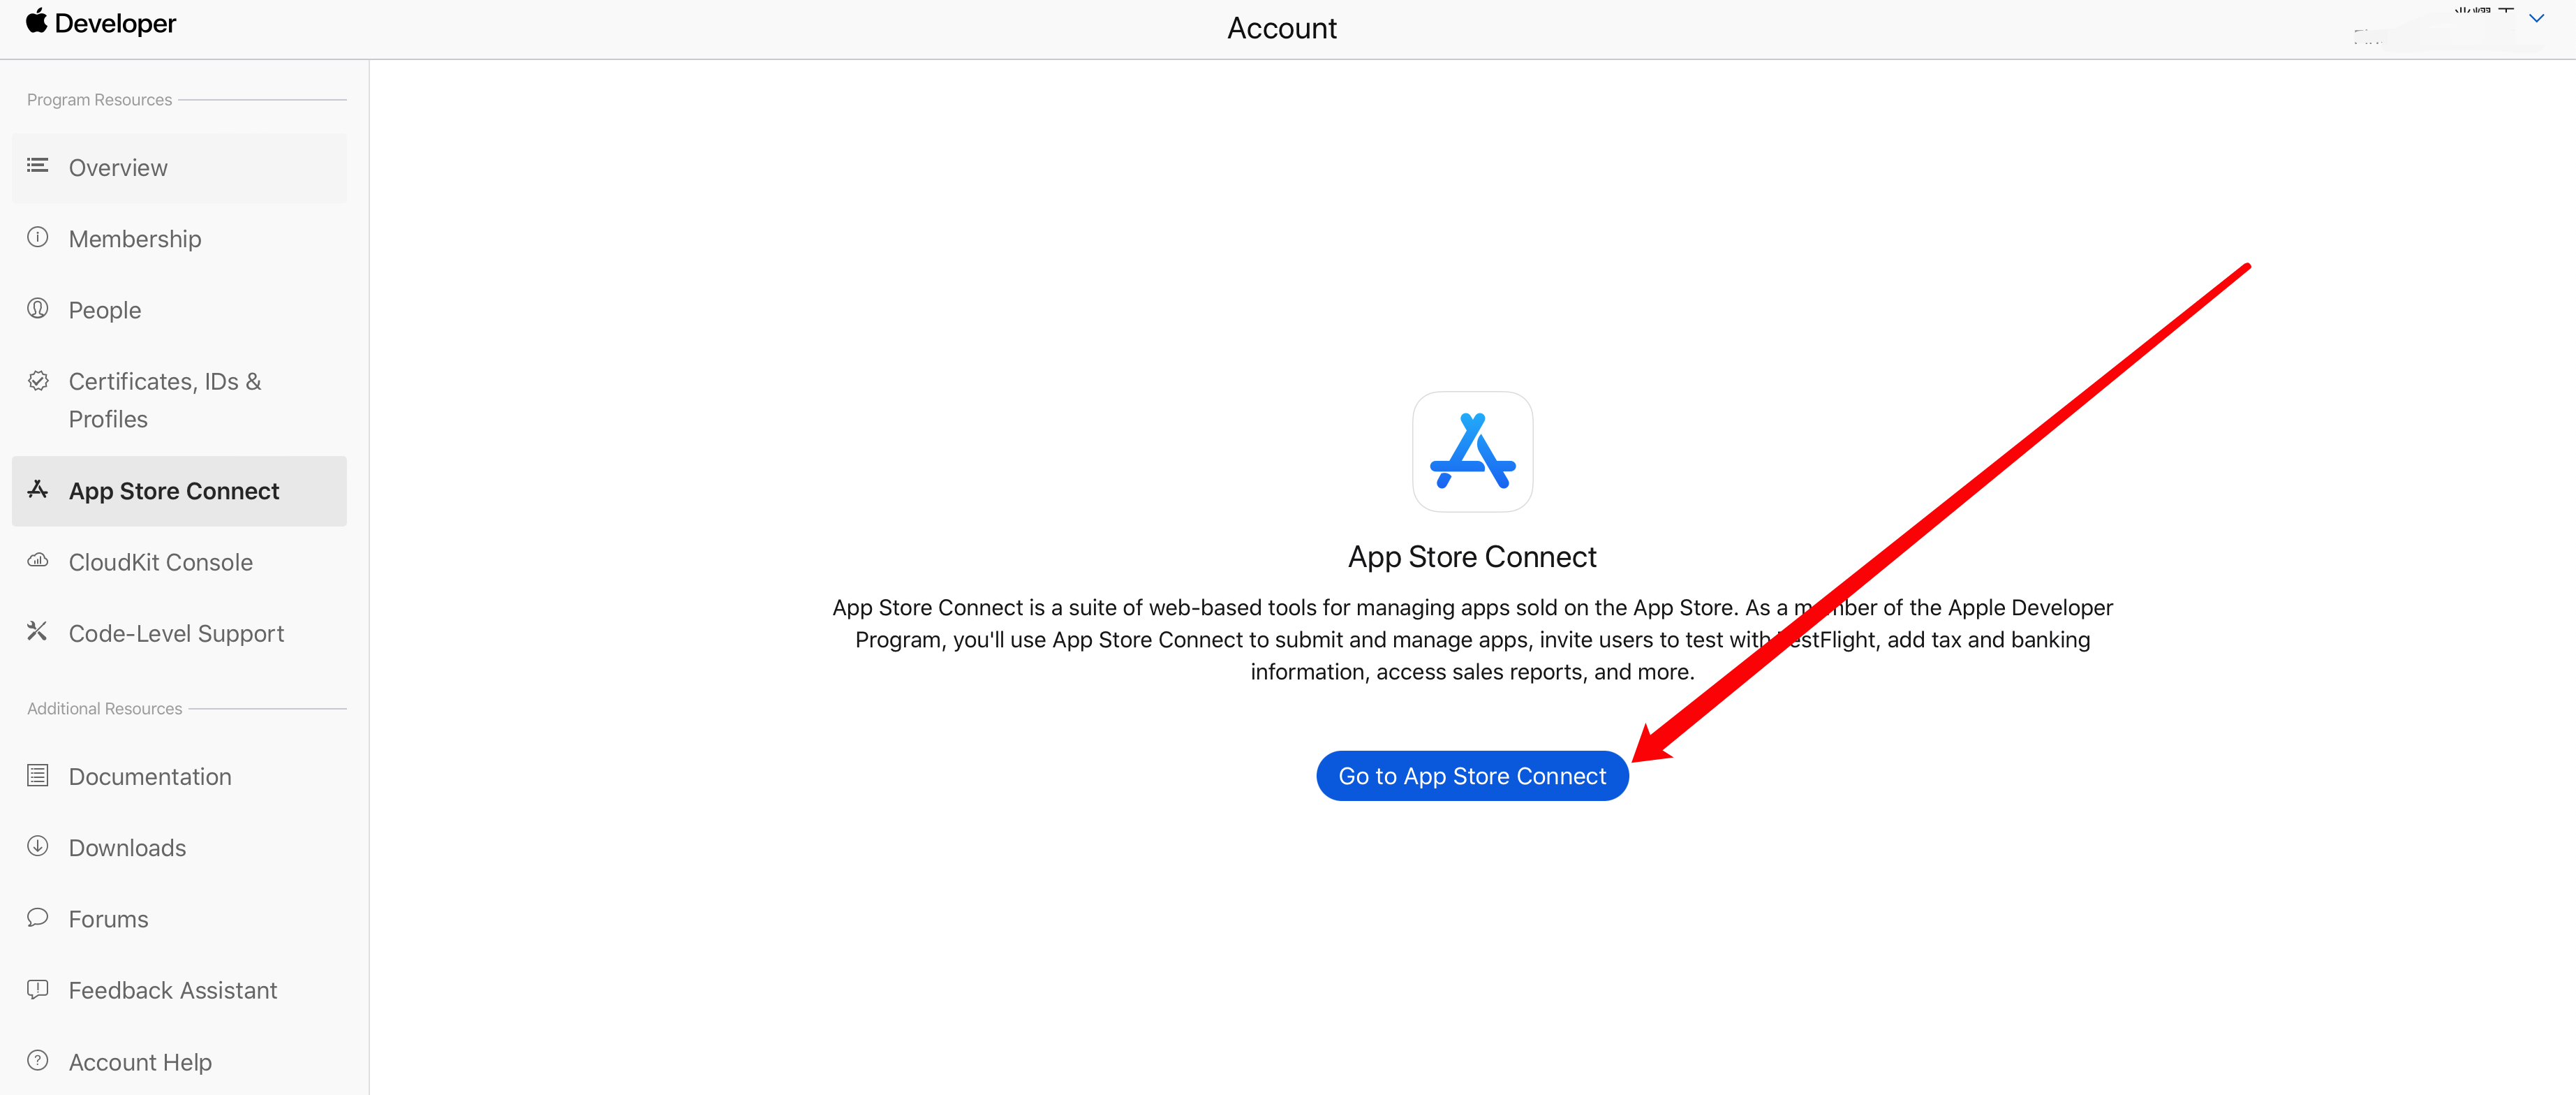Click the Feedback Assistant icon
The width and height of the screenshot is (2576, 1095).
coord(37,989)
